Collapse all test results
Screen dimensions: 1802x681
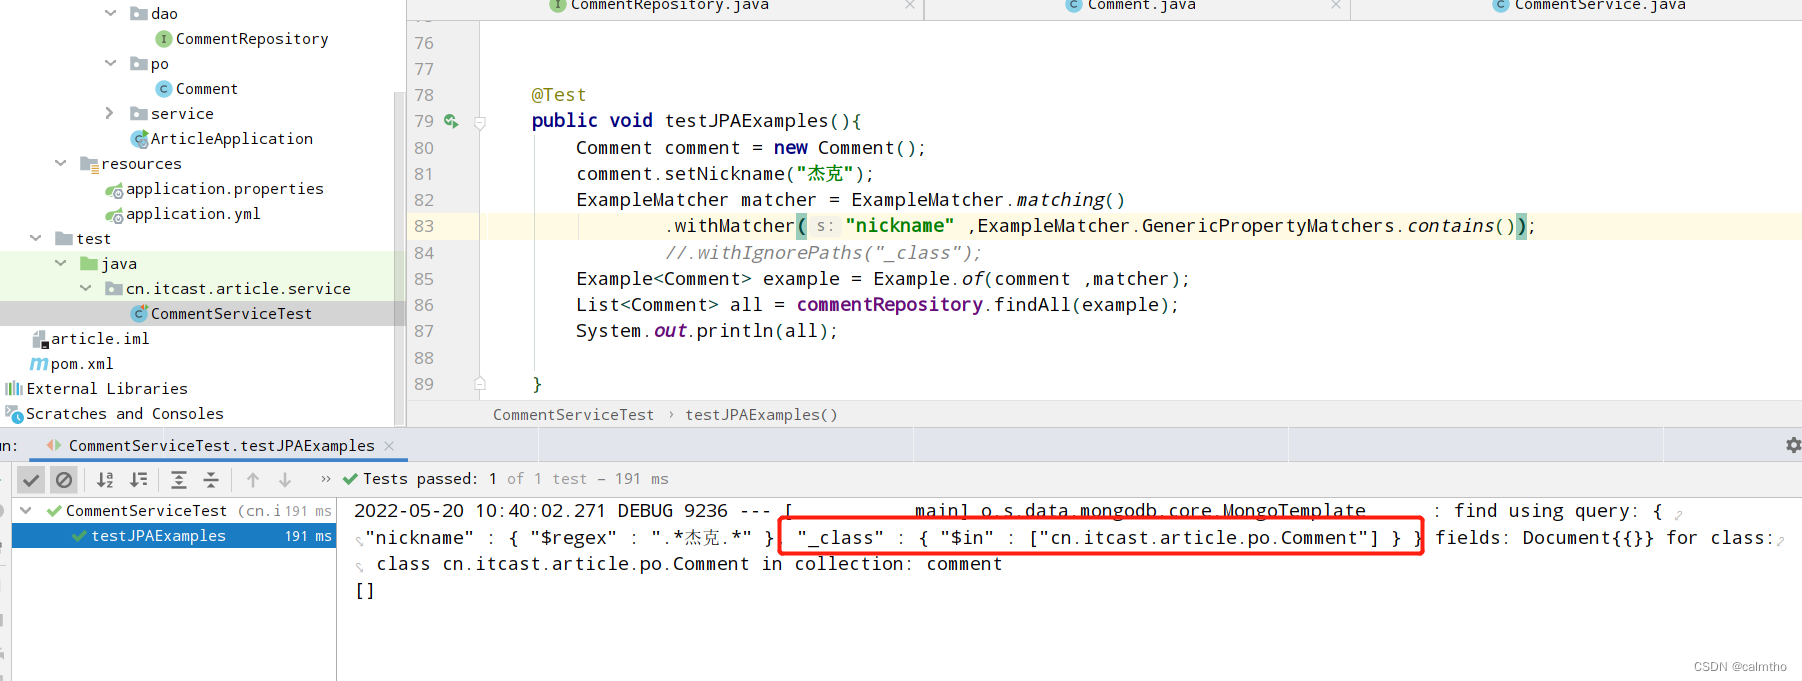pyautogui.click(x=211, y=480)
